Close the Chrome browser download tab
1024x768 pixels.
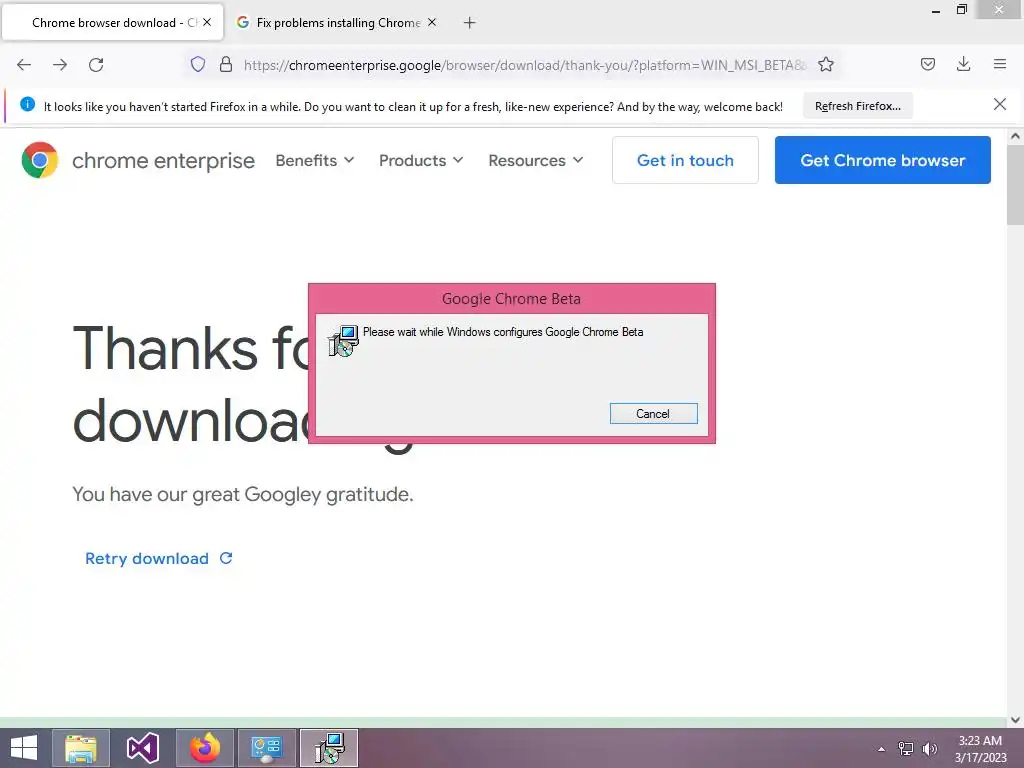(x=207, y=22)
